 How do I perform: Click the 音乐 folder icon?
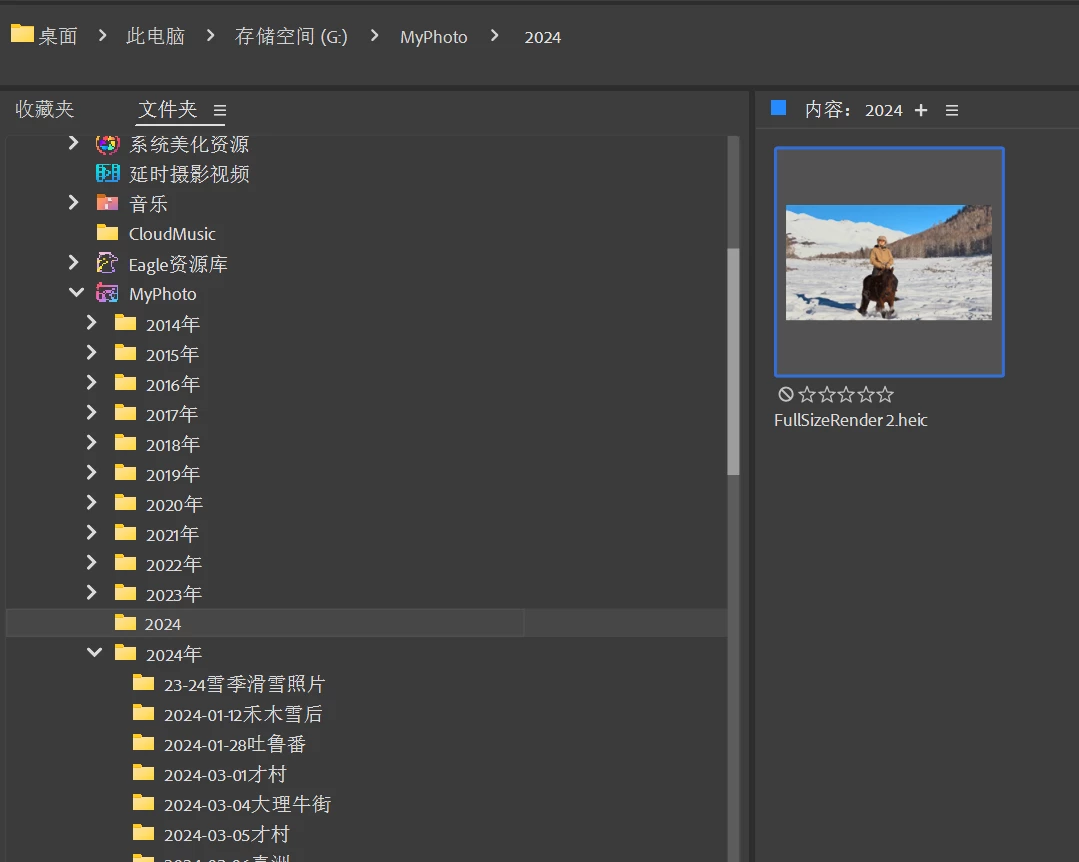click(107, 203)
